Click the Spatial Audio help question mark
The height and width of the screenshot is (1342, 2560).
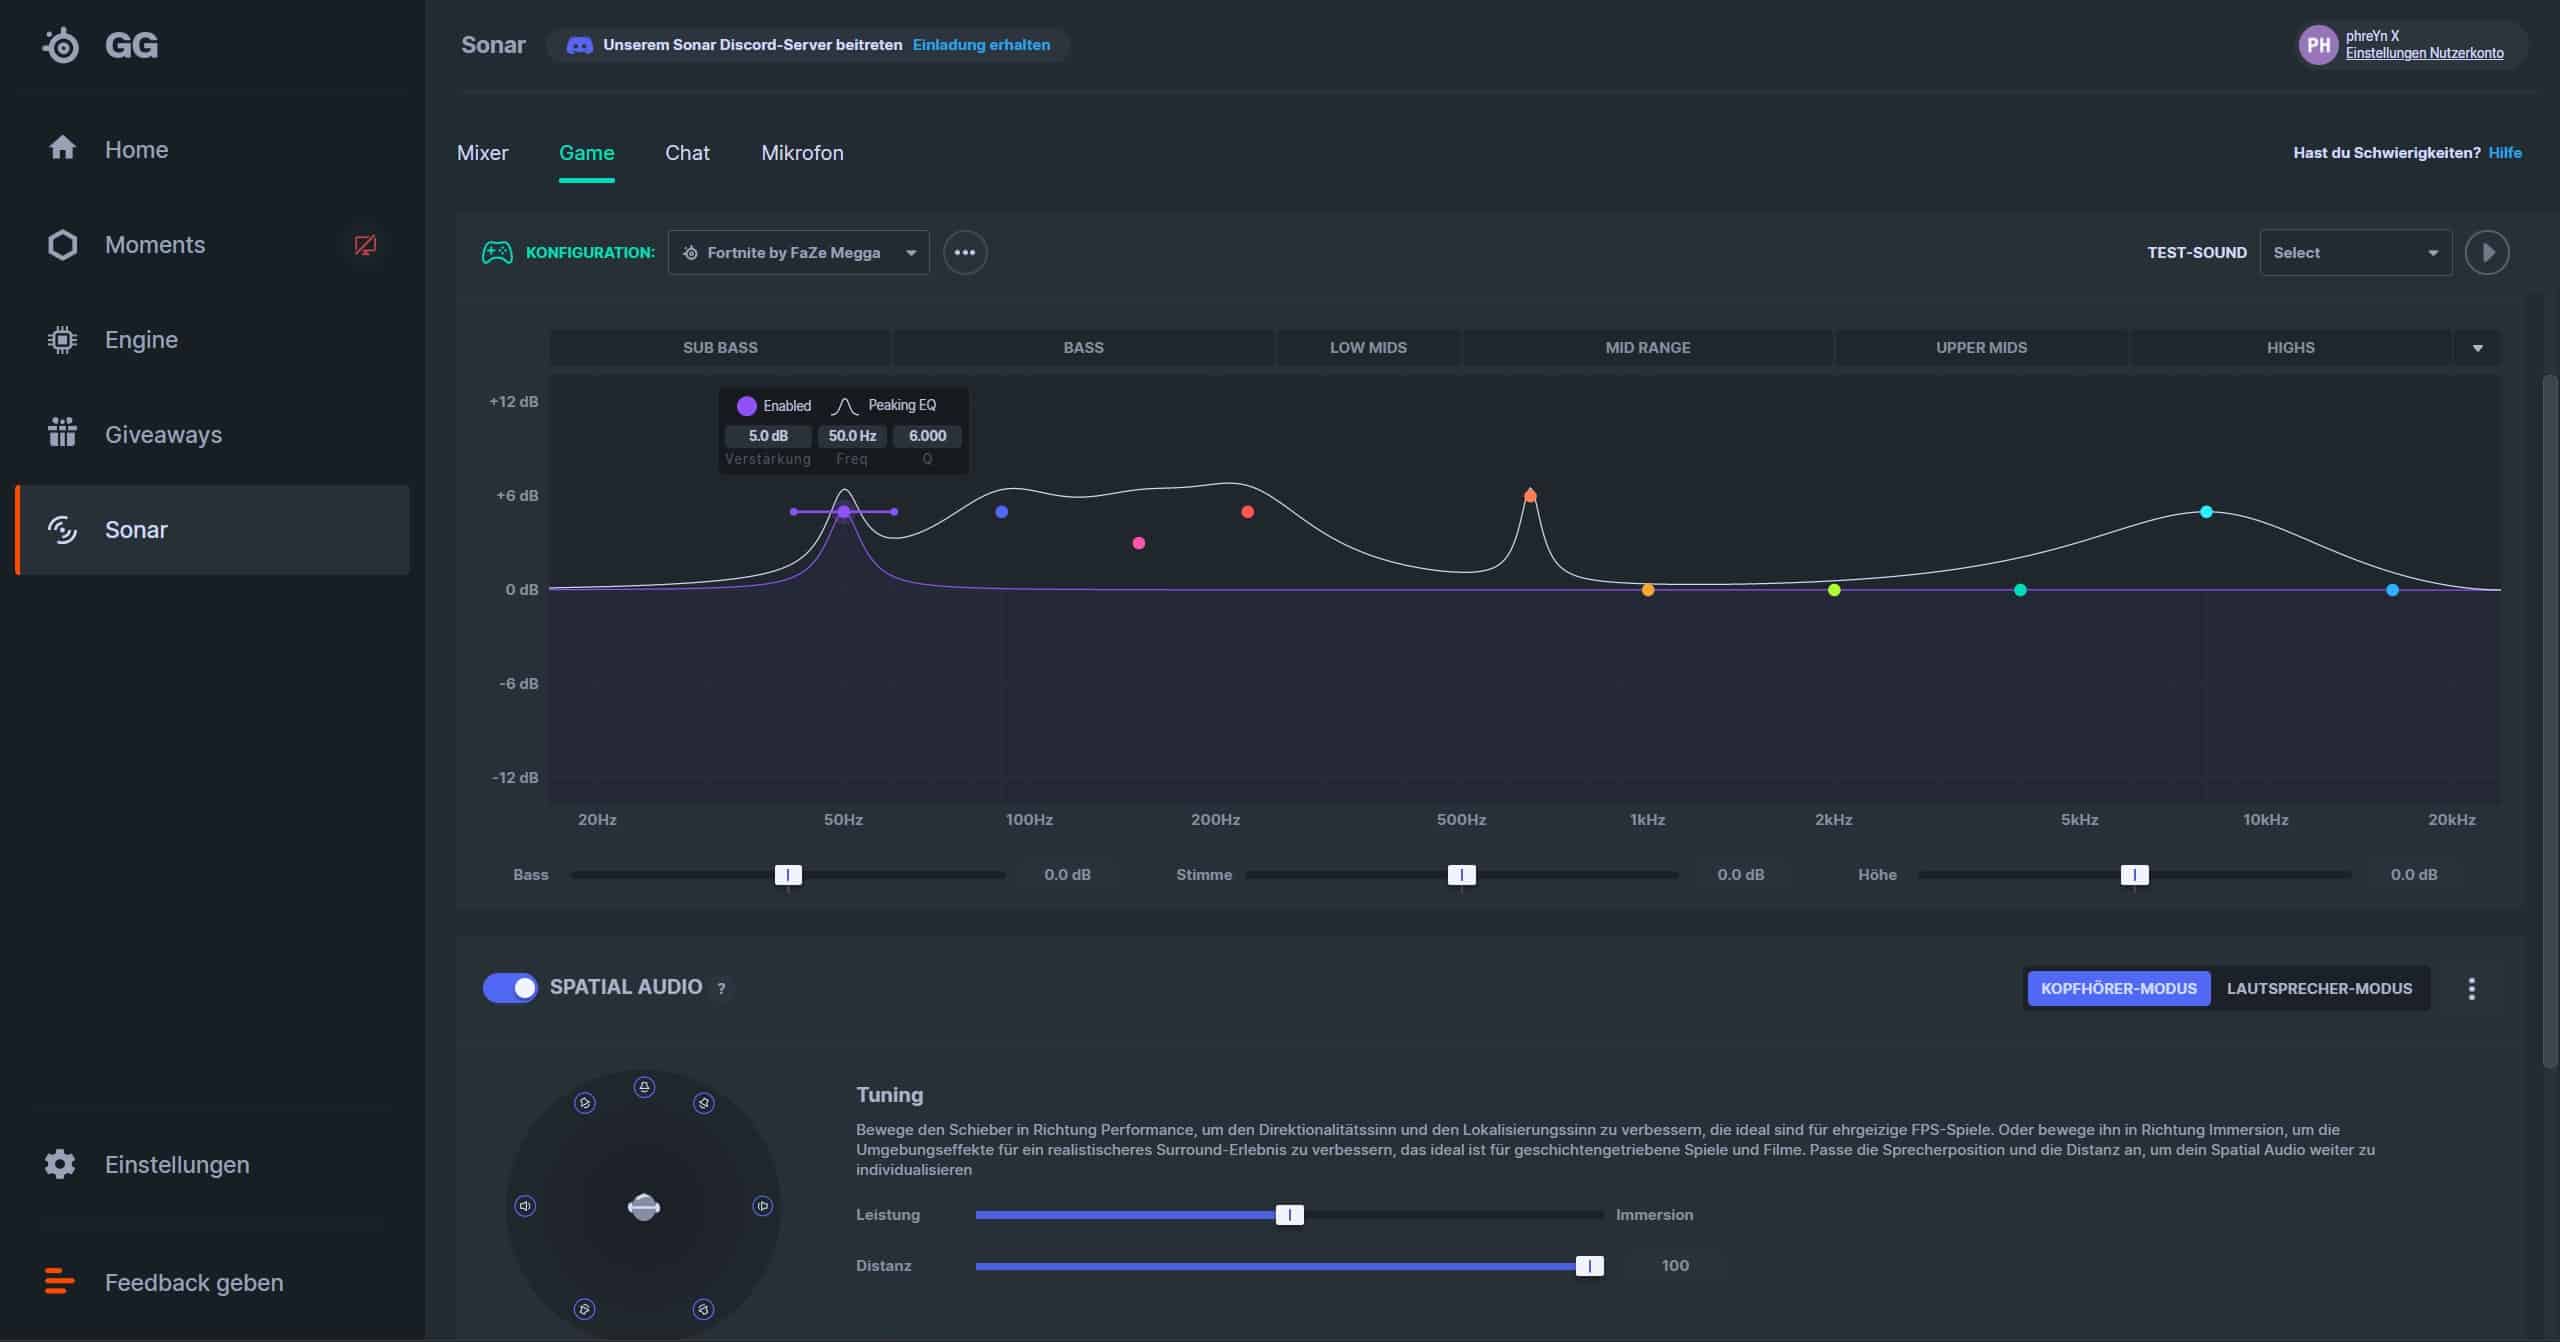[x=721, y=988]
